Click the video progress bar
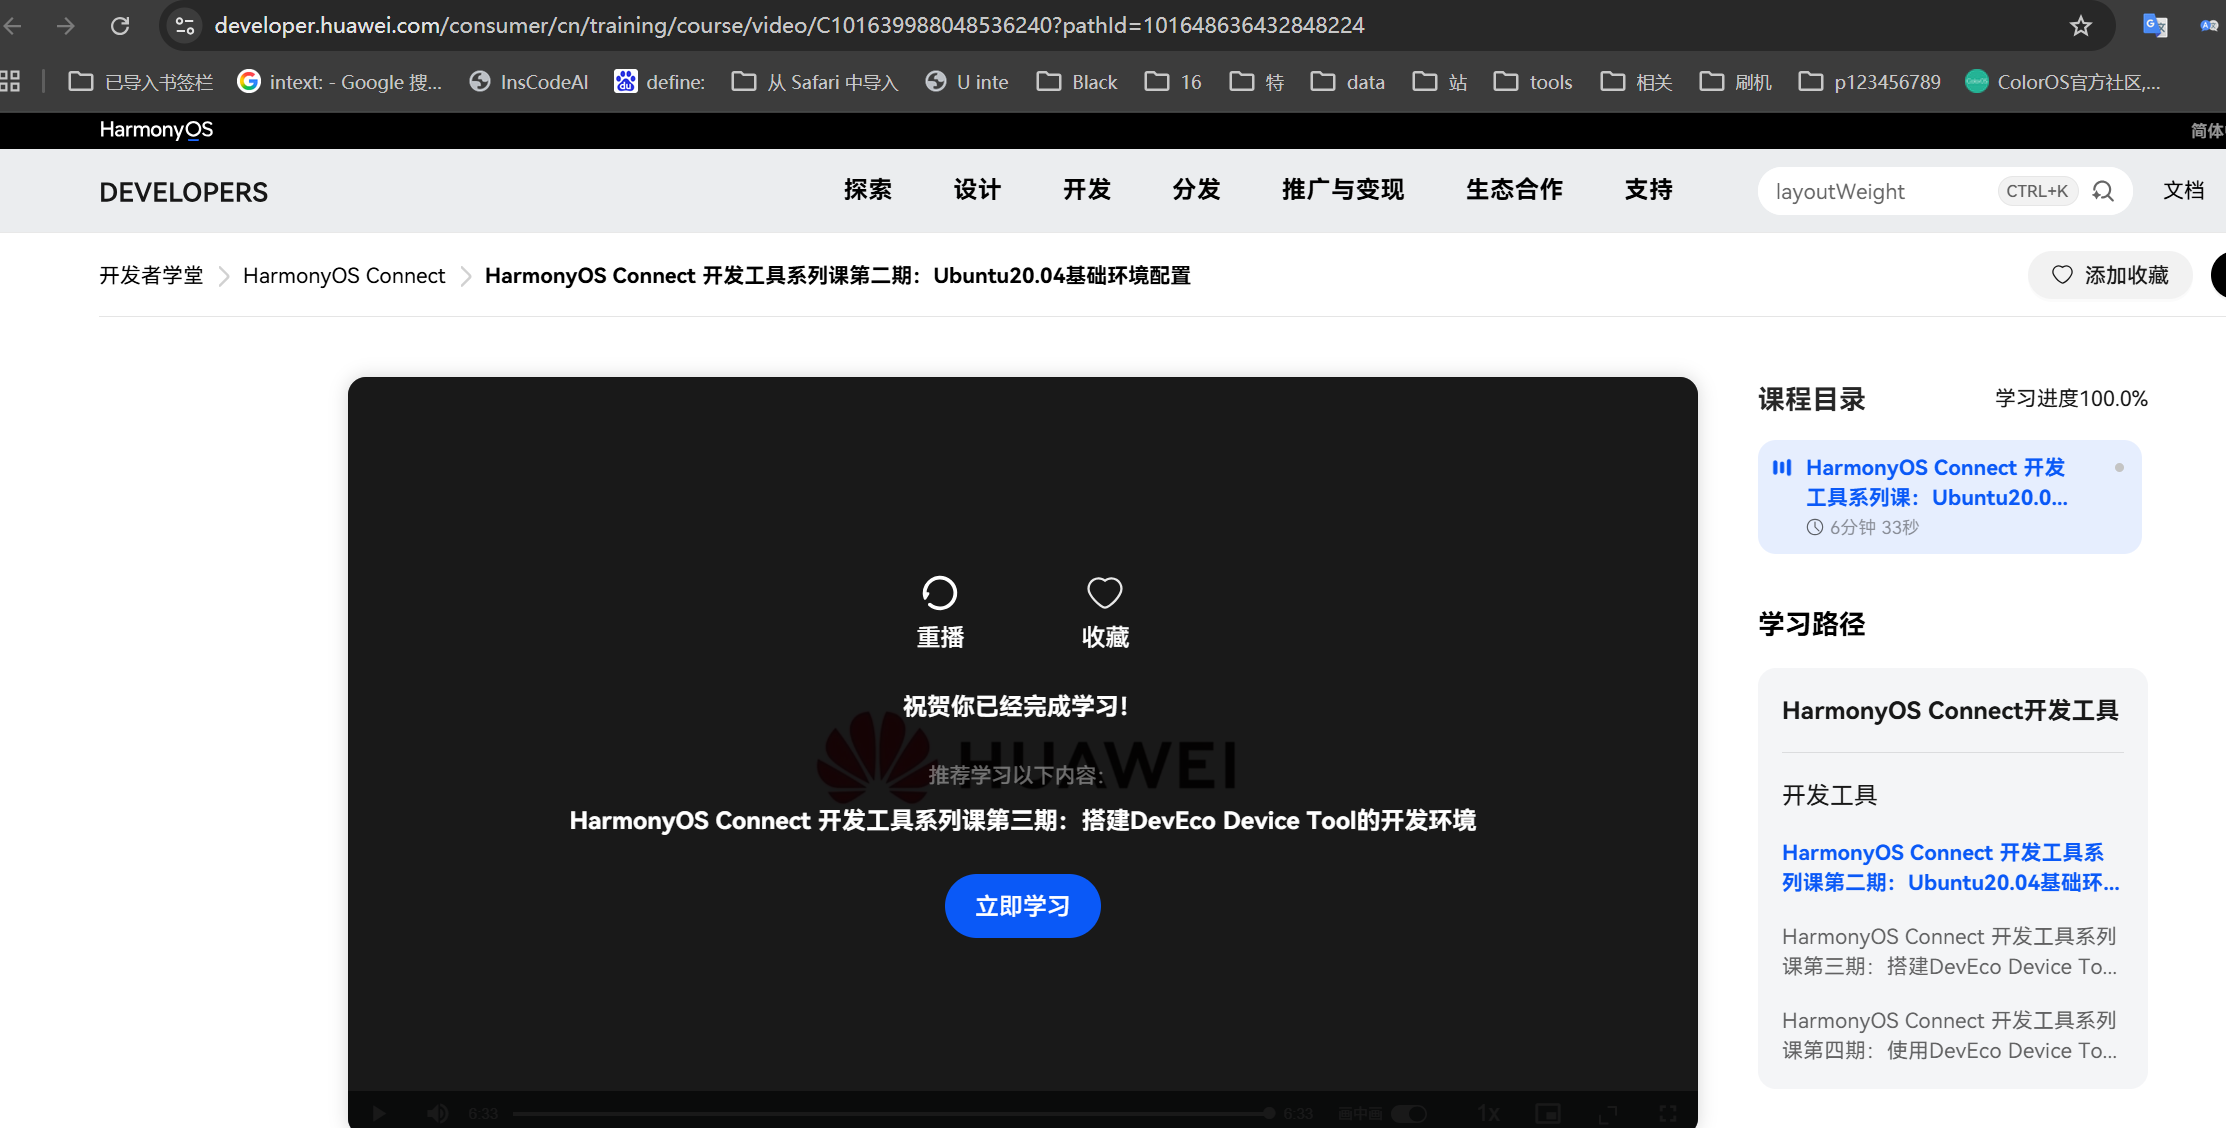The width and height of the screenshot is (2226, 1128). coord(890,1113)
